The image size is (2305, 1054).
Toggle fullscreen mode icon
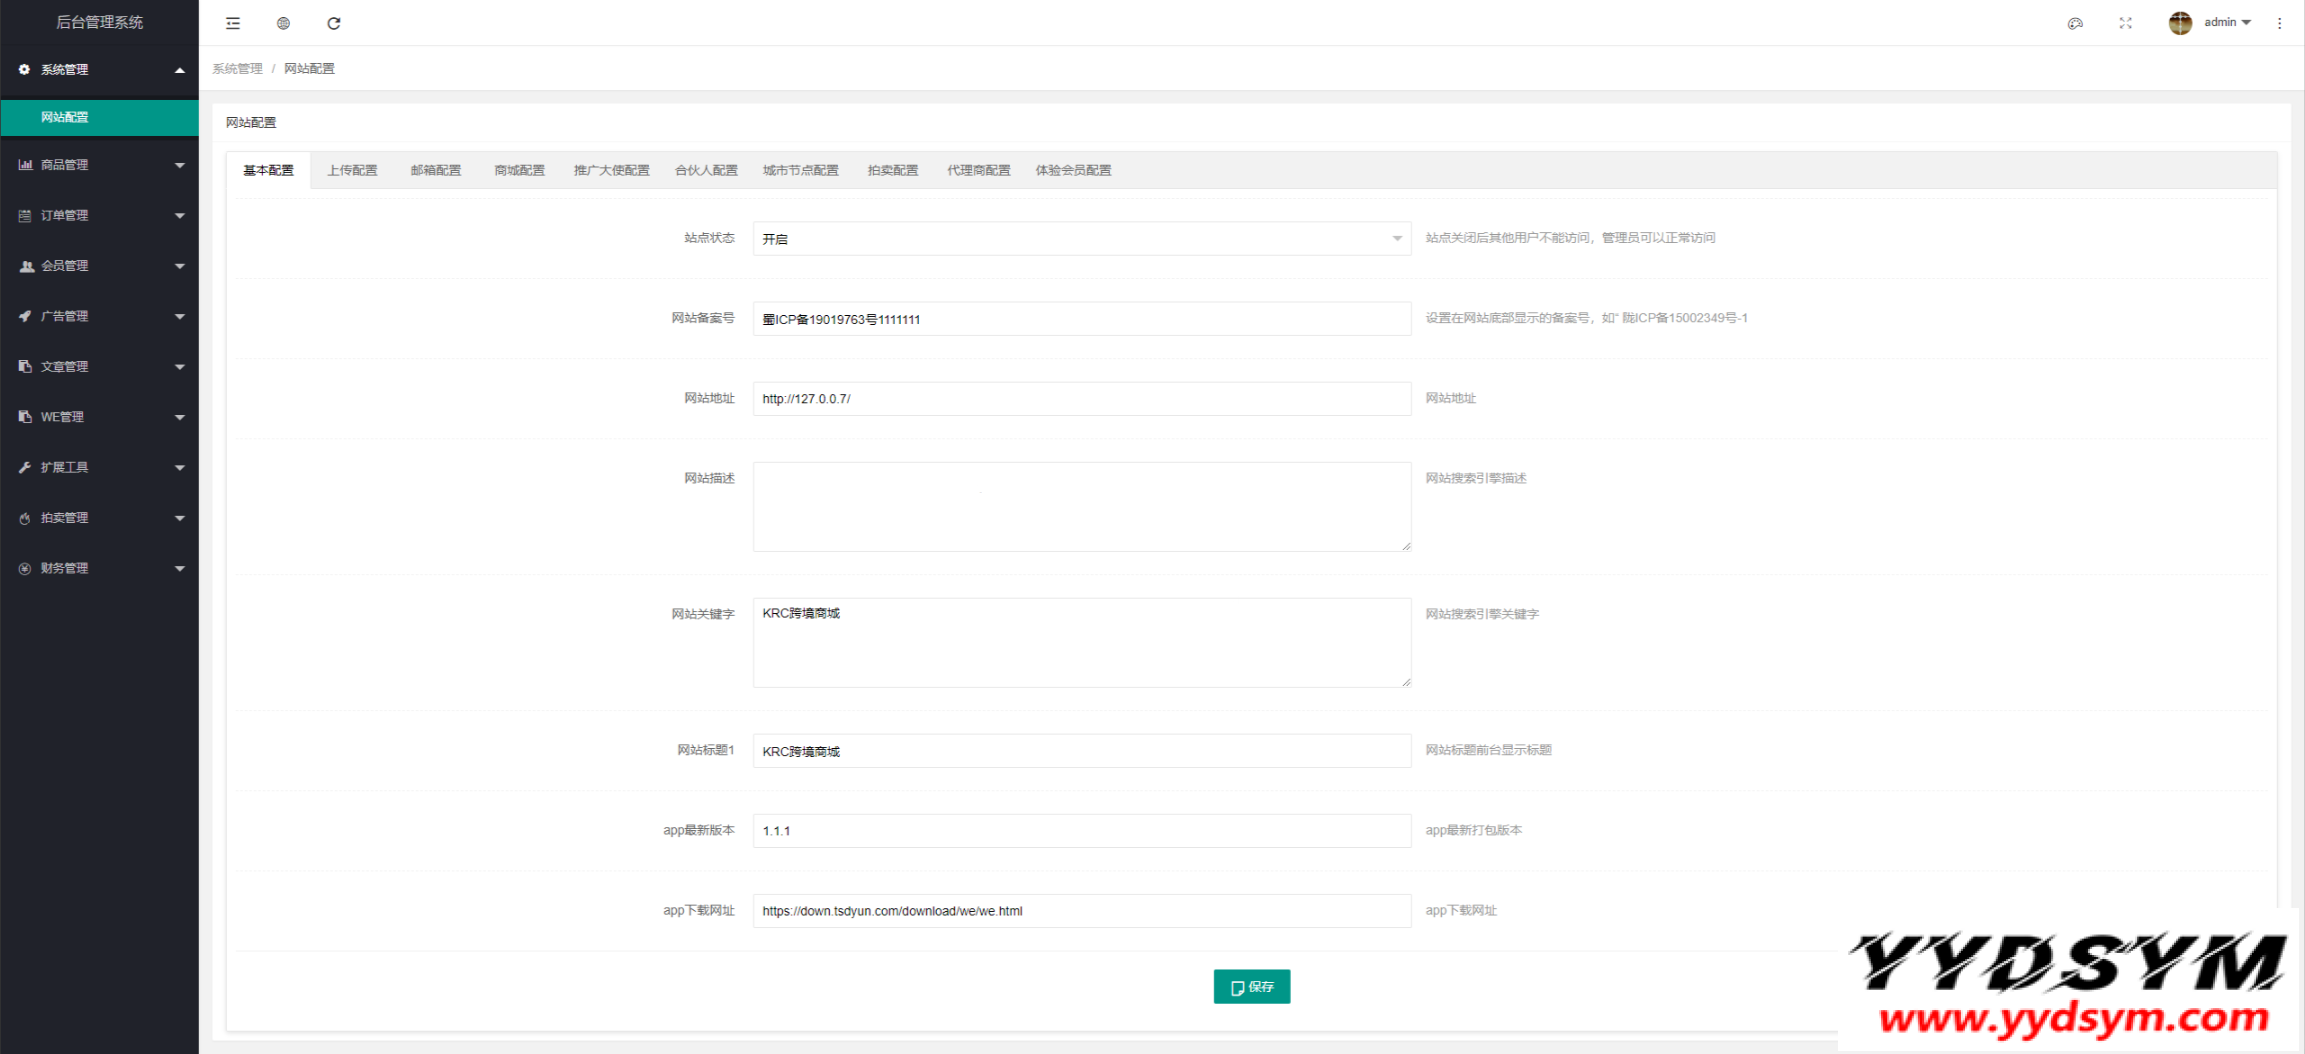[x=2125, y=23]
